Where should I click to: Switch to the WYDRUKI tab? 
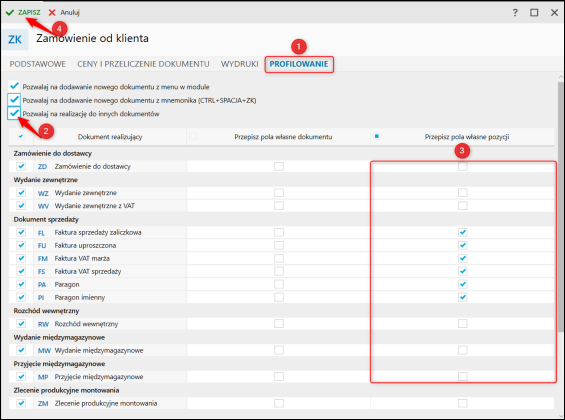tap(239, 64)
